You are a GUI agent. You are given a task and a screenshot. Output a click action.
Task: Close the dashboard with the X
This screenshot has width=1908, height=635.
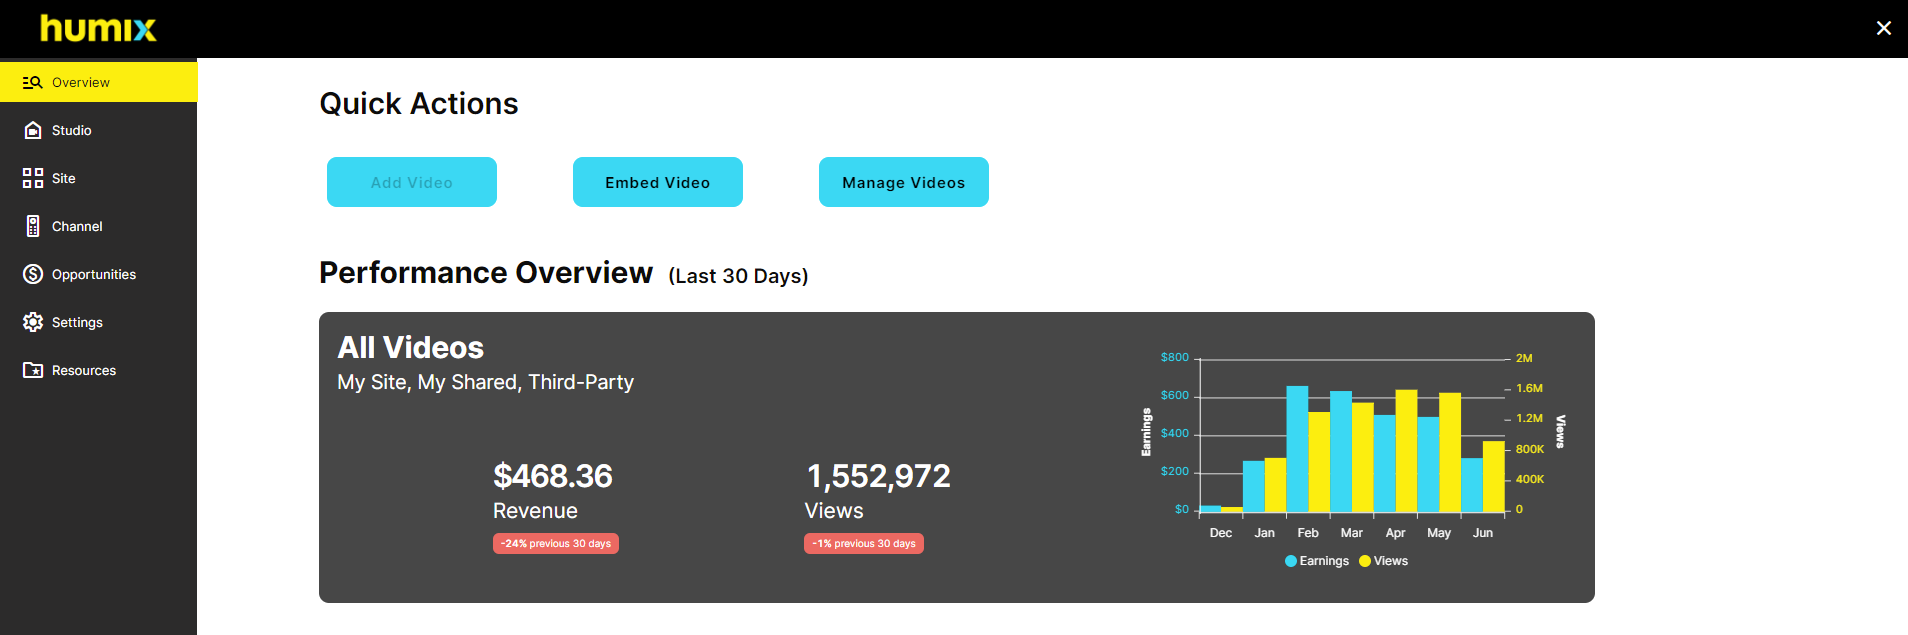(x=1883, y=28)
